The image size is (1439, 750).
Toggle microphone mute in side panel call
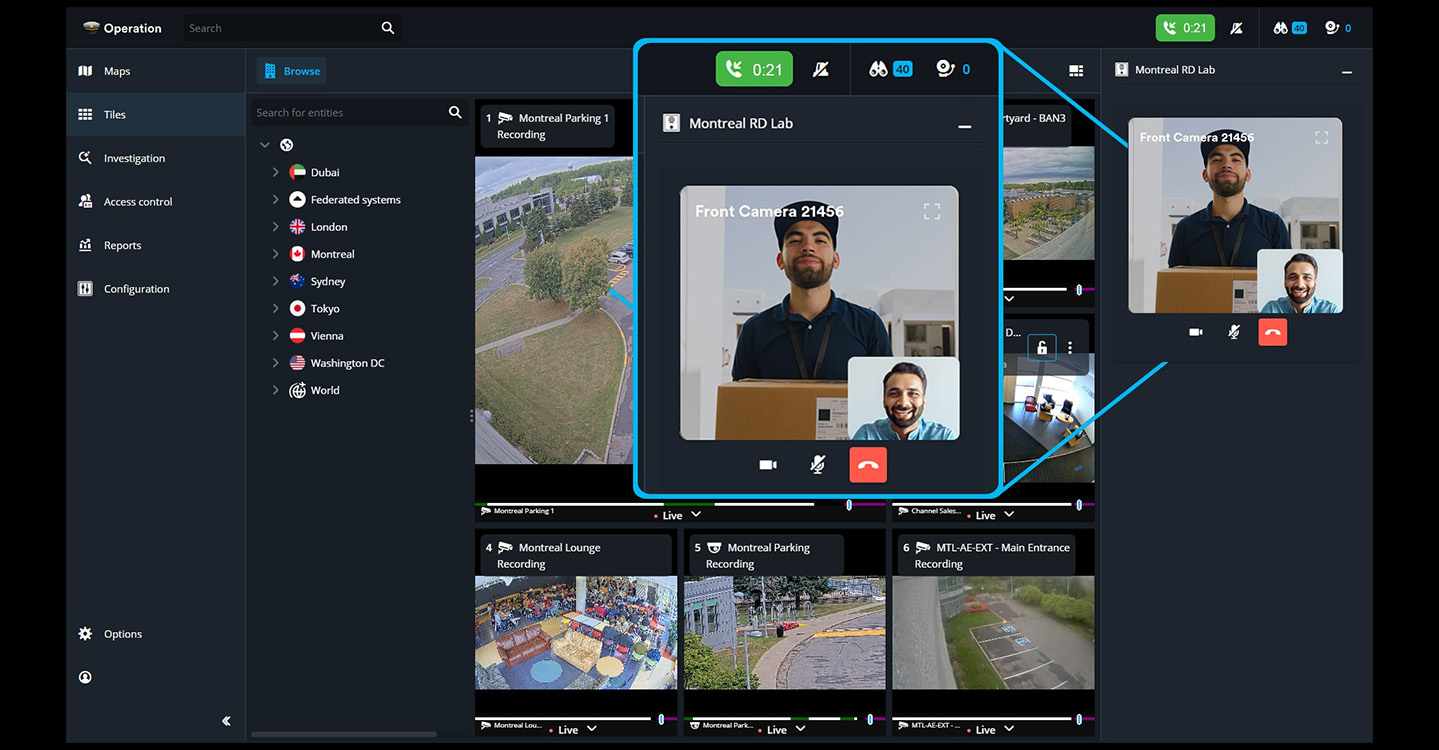[x=1234, y=332]
